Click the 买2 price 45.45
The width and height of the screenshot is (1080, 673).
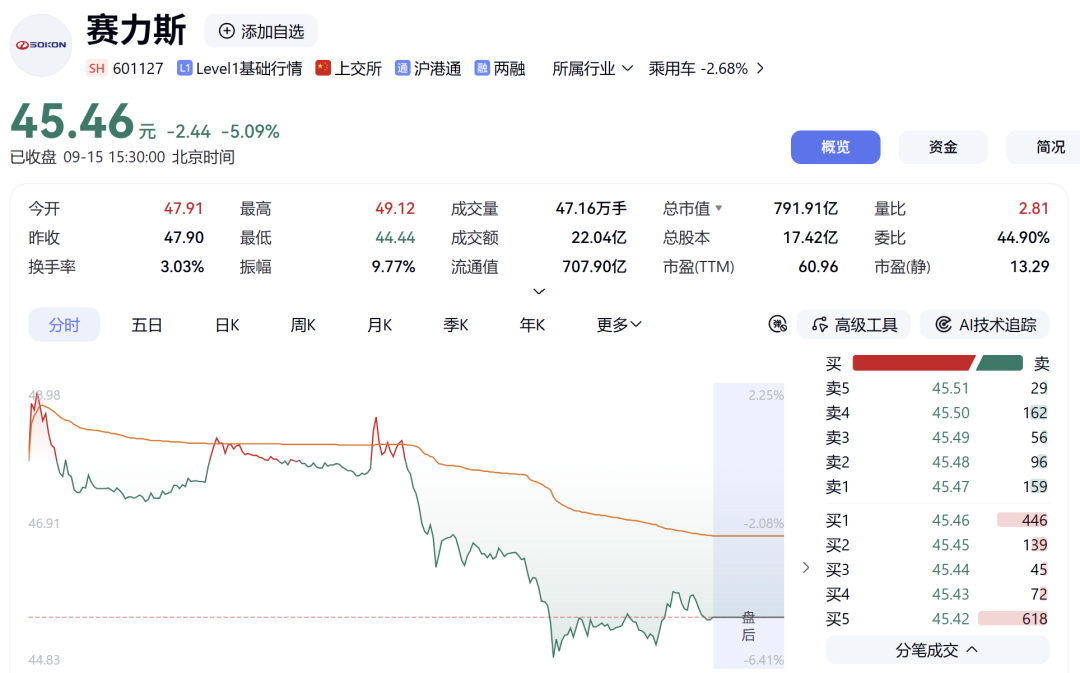click(x=951, y=546)
